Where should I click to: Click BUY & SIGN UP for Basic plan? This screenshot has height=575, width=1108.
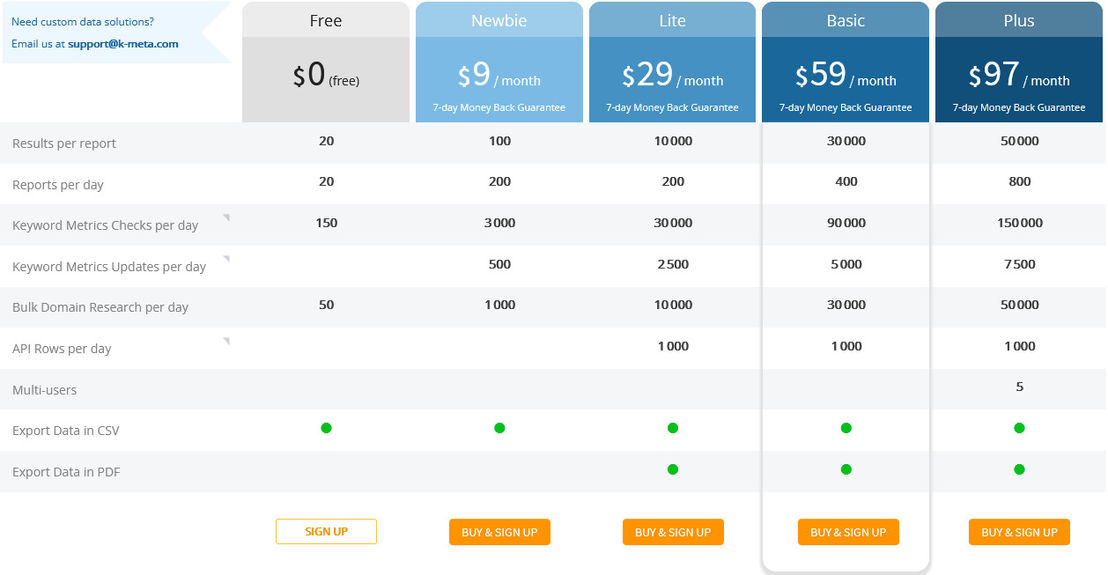[848, 532]
